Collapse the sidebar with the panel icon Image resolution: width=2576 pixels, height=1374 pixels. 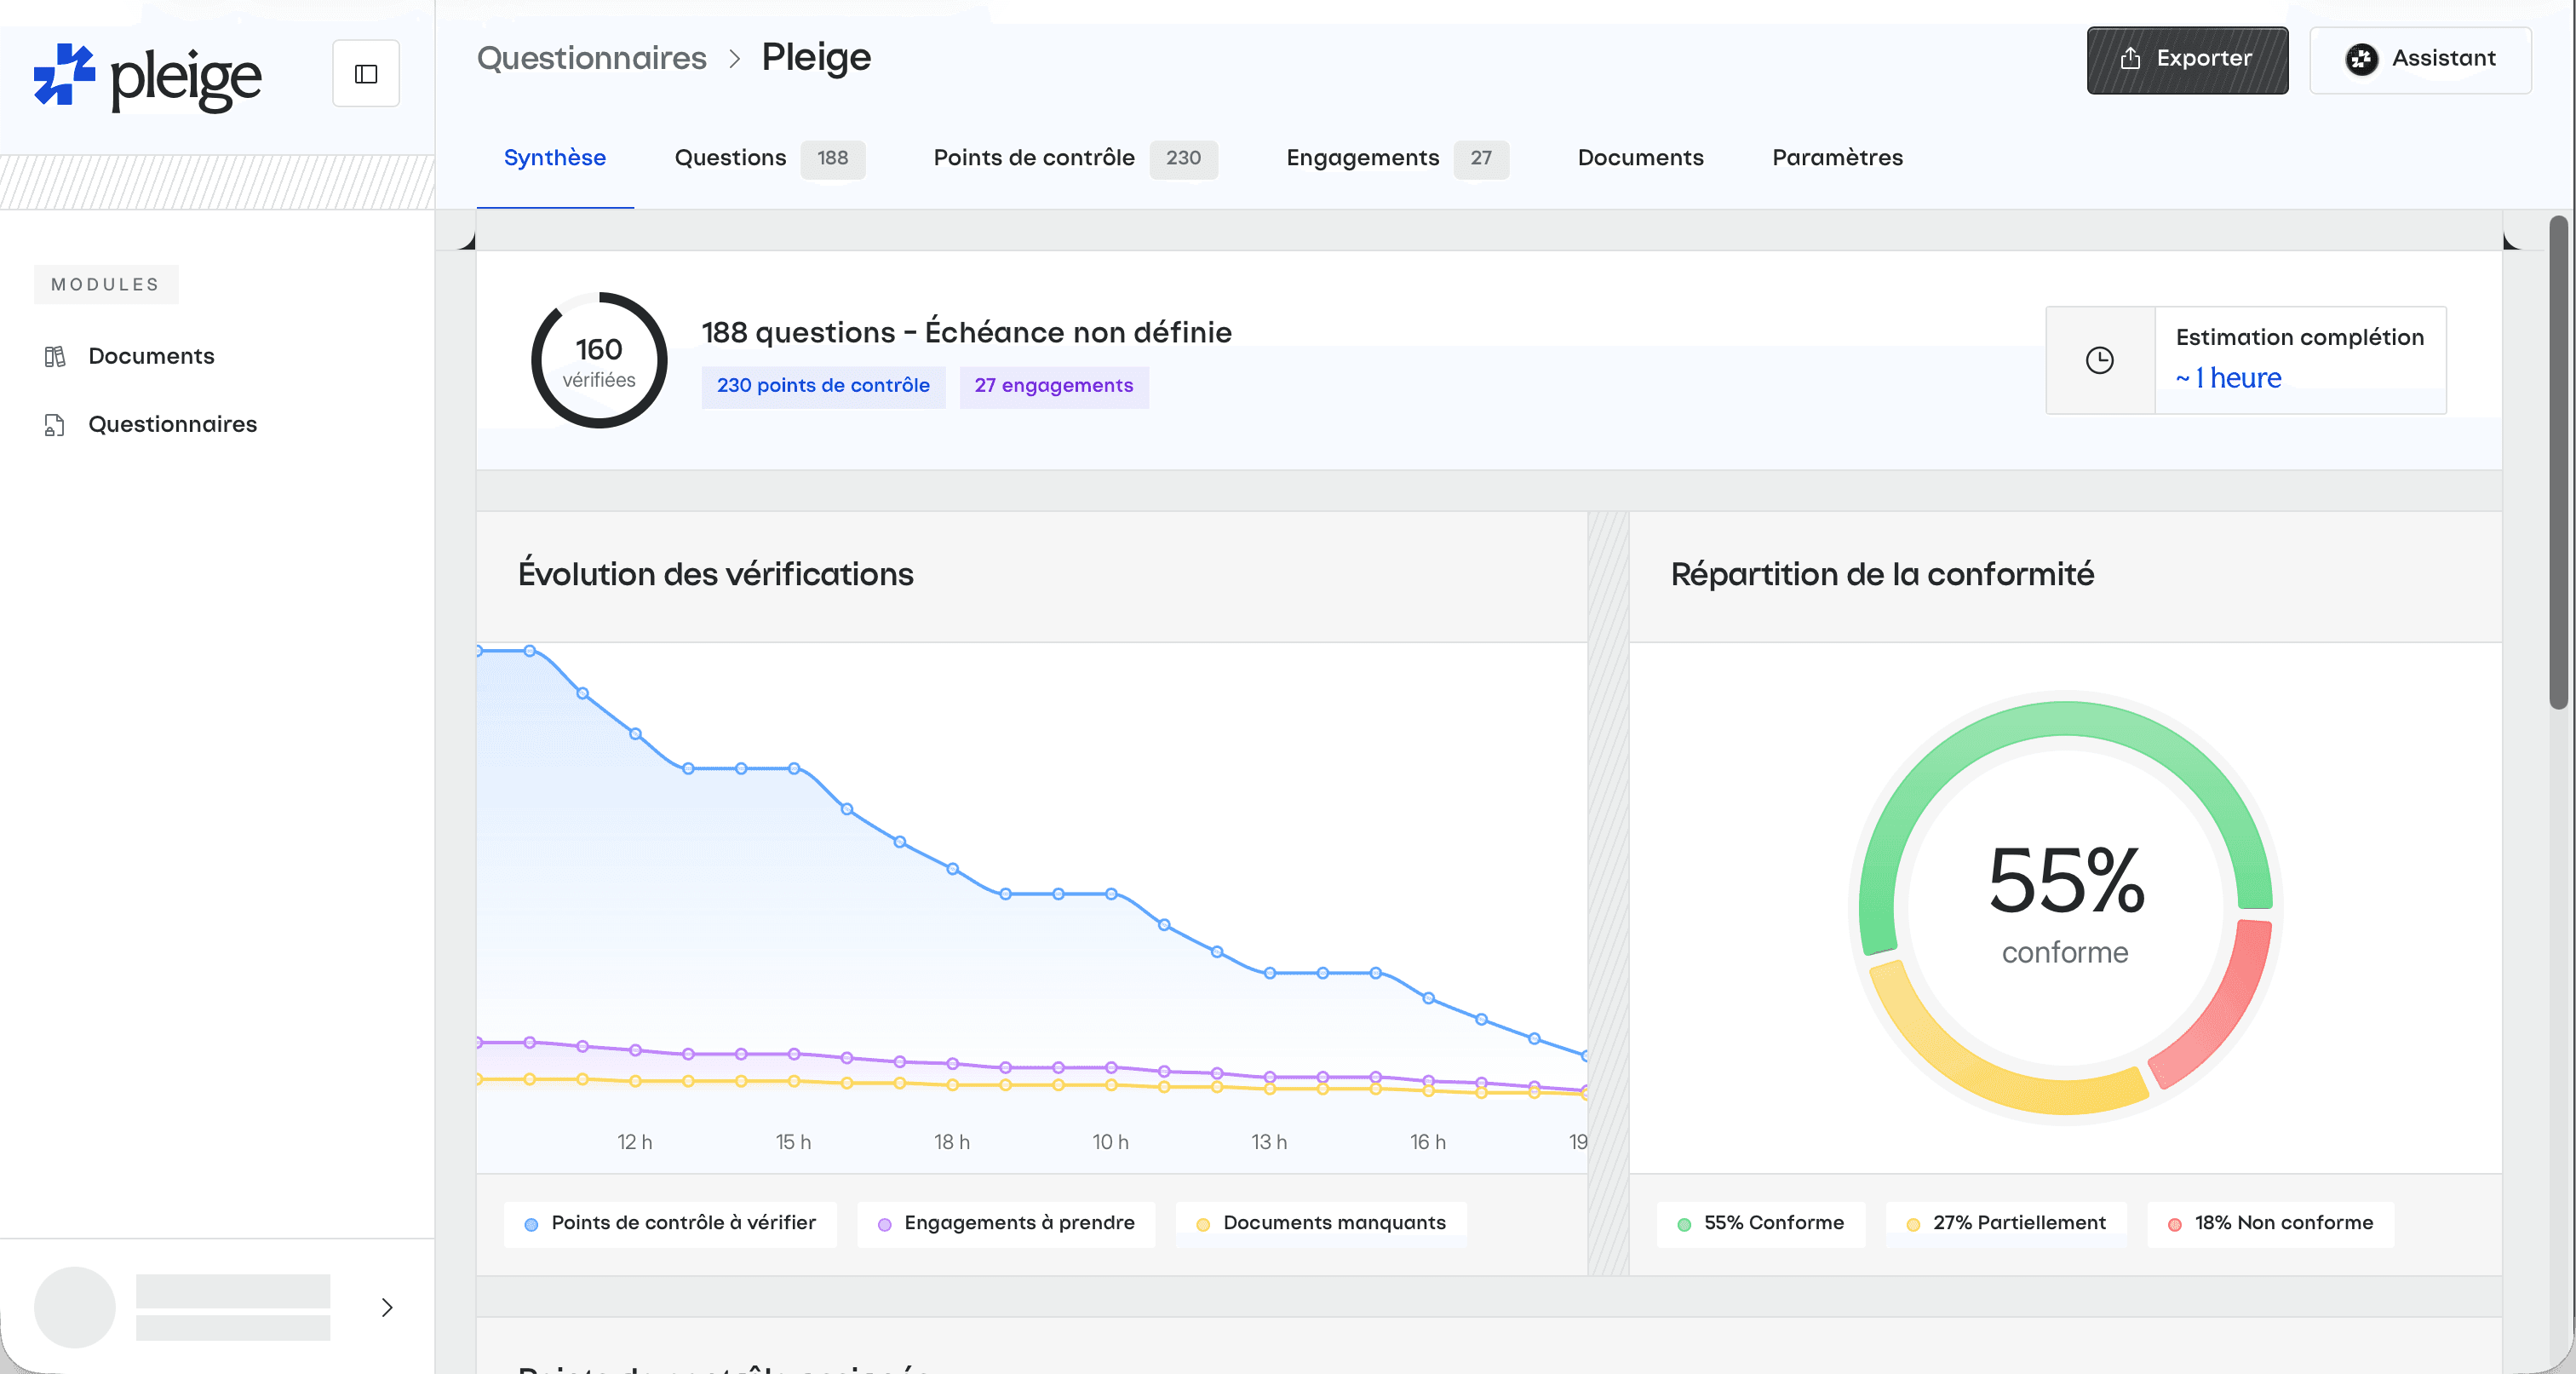click(x=366, y=74)
